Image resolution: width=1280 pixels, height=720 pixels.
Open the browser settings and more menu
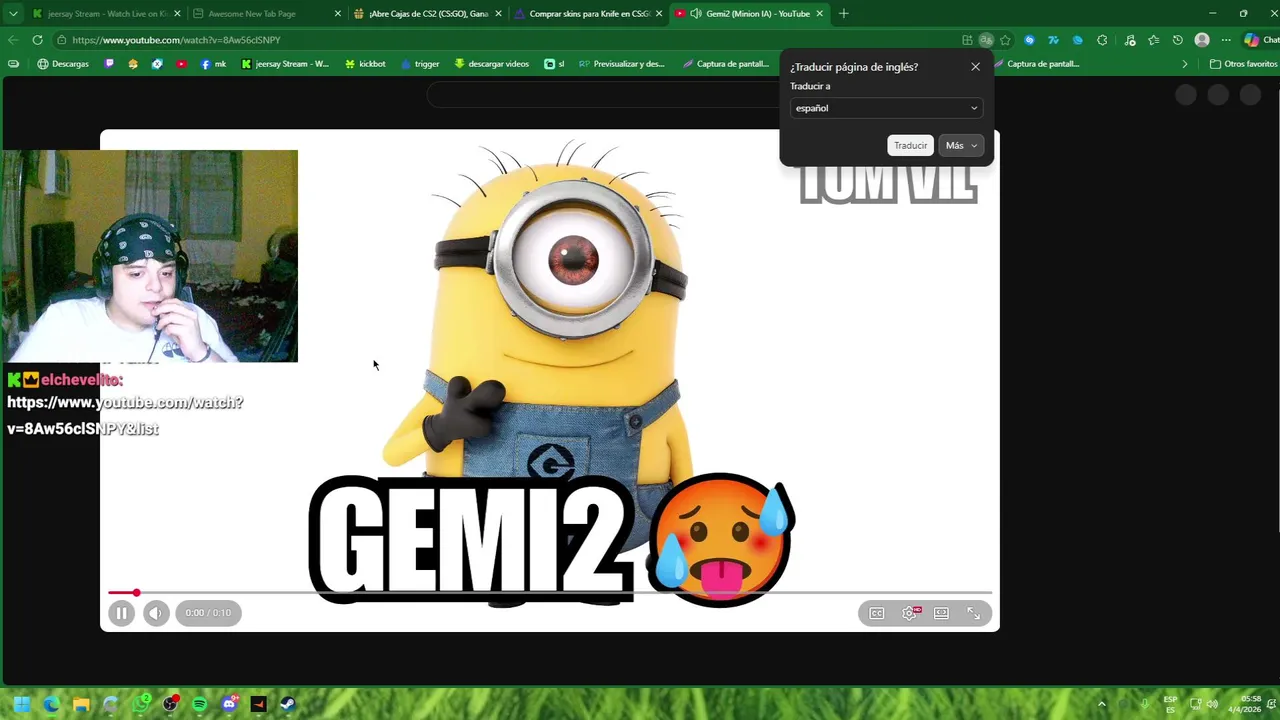pos(1226,40)
